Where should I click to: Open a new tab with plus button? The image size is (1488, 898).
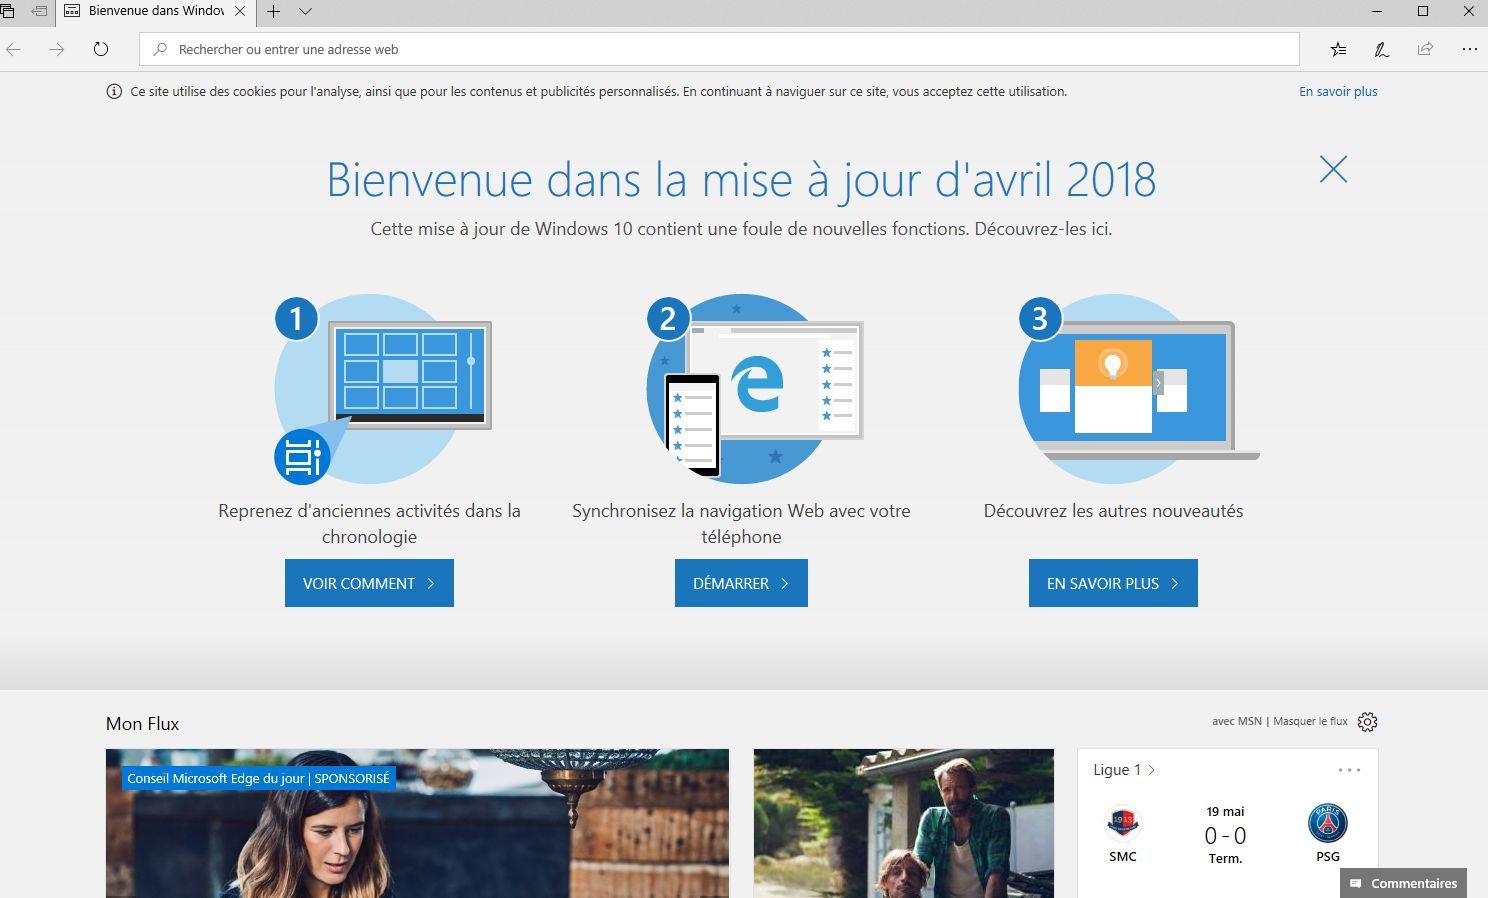[273, 12]
